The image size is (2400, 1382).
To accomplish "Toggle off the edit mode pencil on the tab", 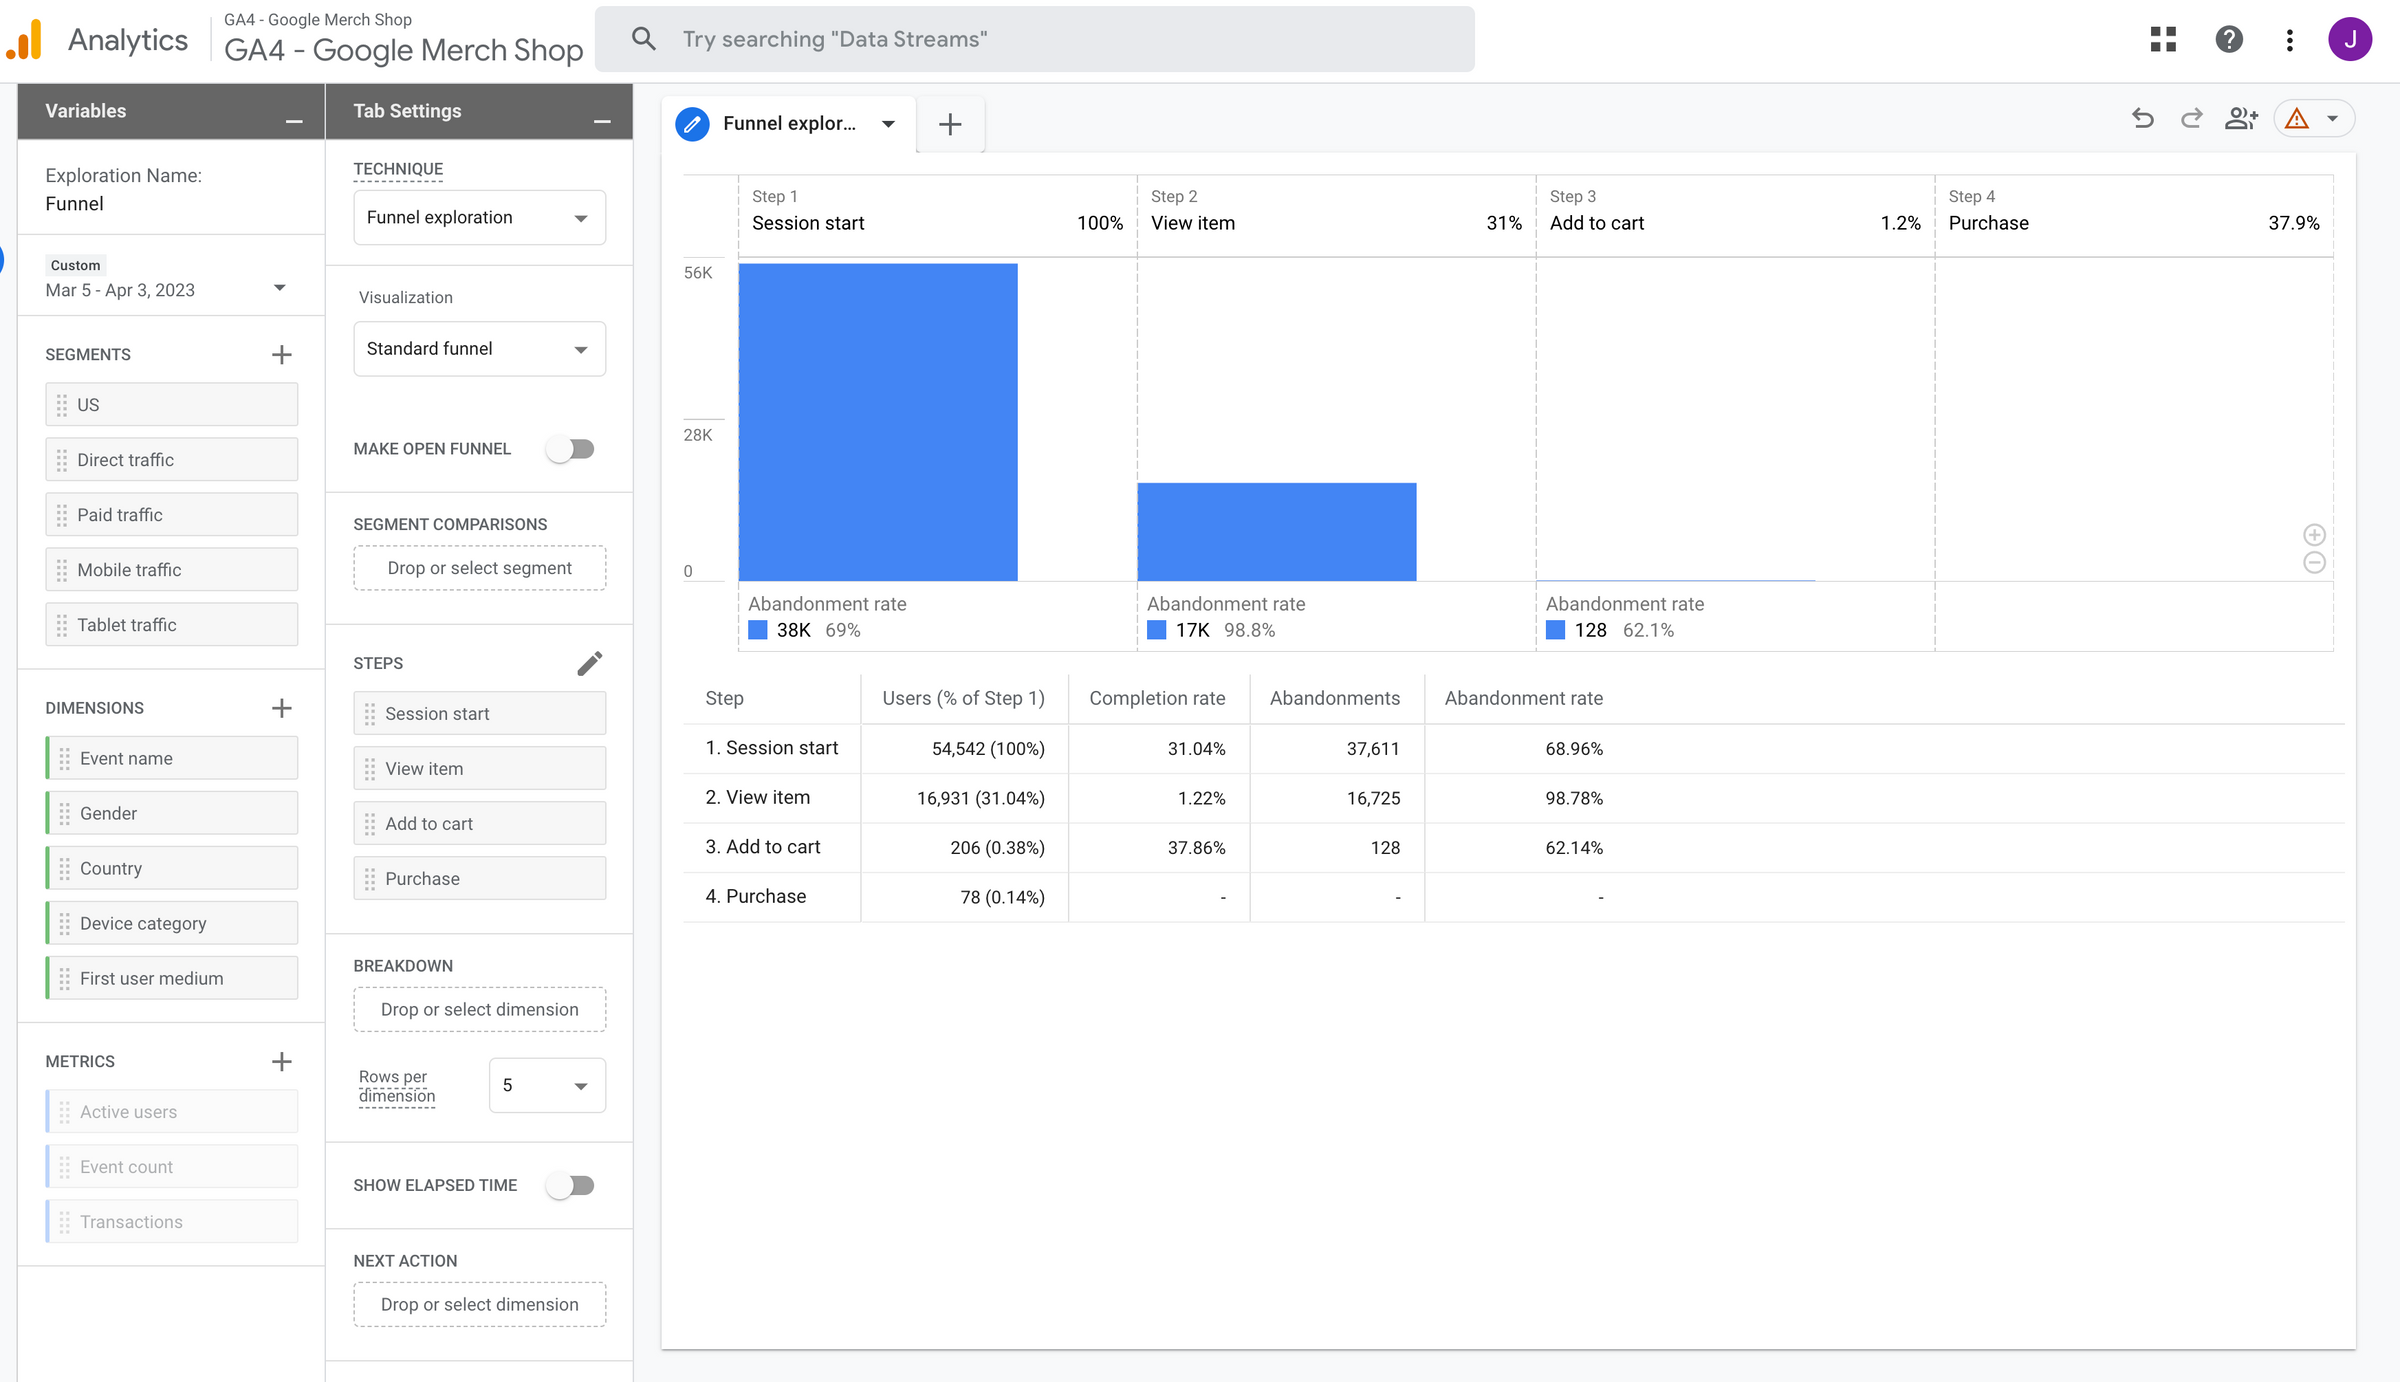I will 691,124.
